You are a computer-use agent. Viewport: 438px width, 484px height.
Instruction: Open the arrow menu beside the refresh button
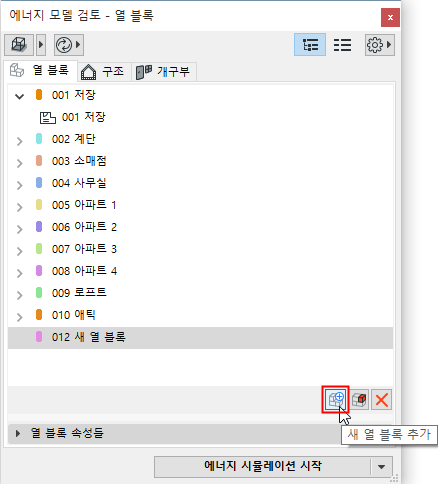(78, 45)
